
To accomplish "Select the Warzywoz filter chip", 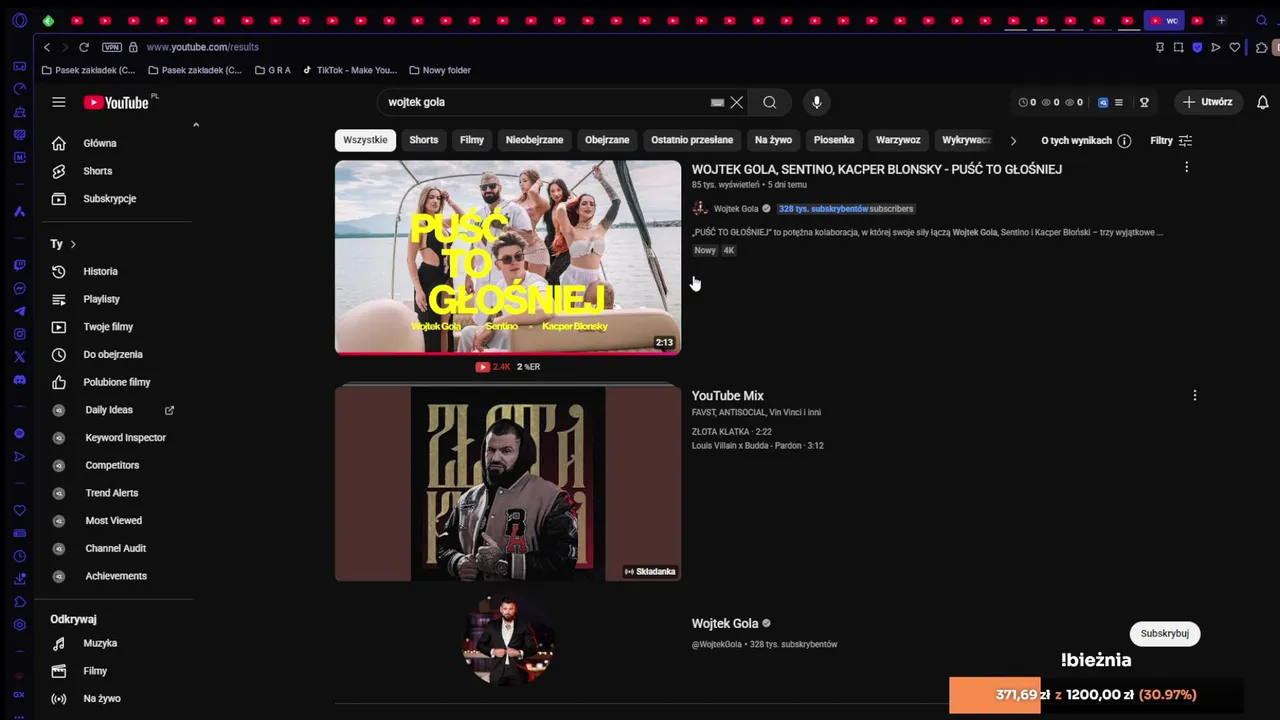I will [898, 140].
